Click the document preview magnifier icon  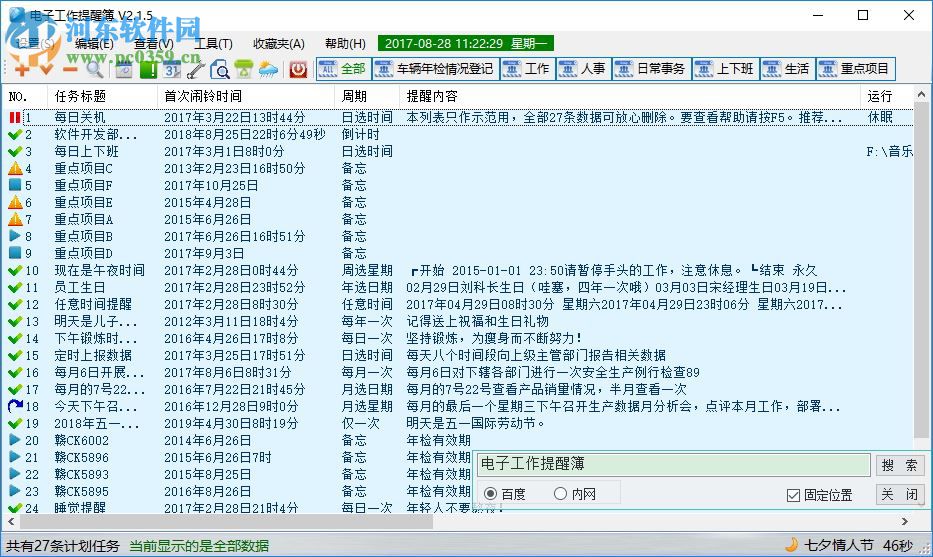click(220, 70)
